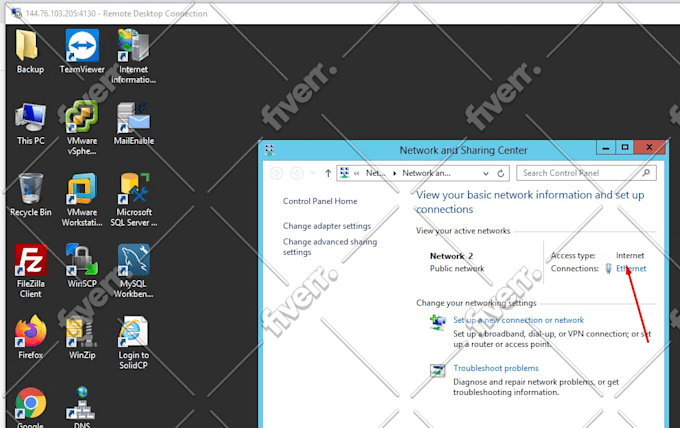This screenshot has height=428, width=680.
Task: Click the 'Network 2' network name
Action: click(451, 256)
